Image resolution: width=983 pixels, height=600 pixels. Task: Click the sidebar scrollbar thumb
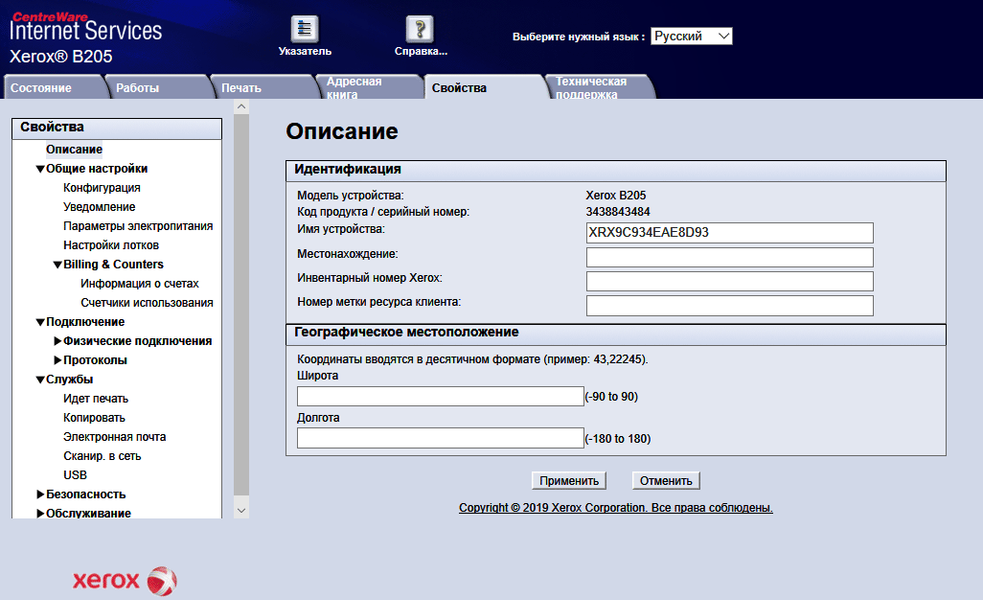[241, 305]
